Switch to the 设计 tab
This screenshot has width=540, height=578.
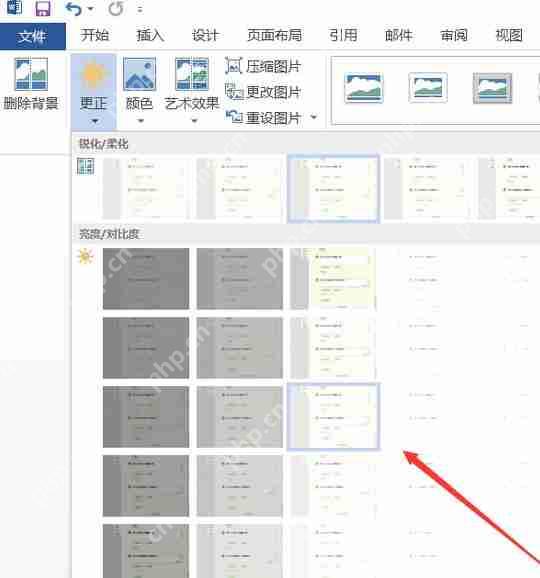point(205,35)
